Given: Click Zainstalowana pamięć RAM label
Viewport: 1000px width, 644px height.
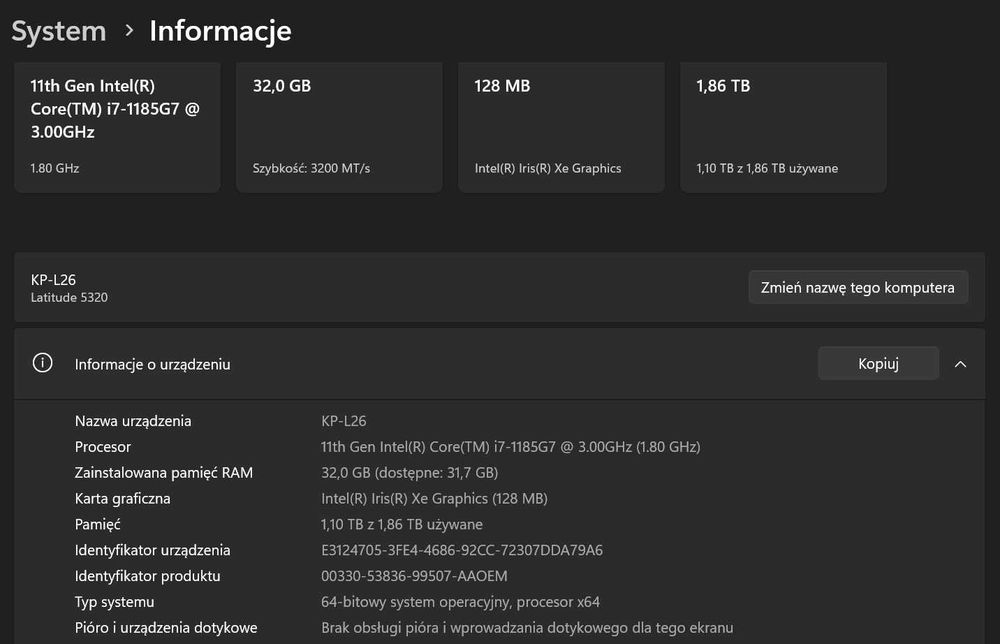Looking at the screenshot, I should 164,472.
